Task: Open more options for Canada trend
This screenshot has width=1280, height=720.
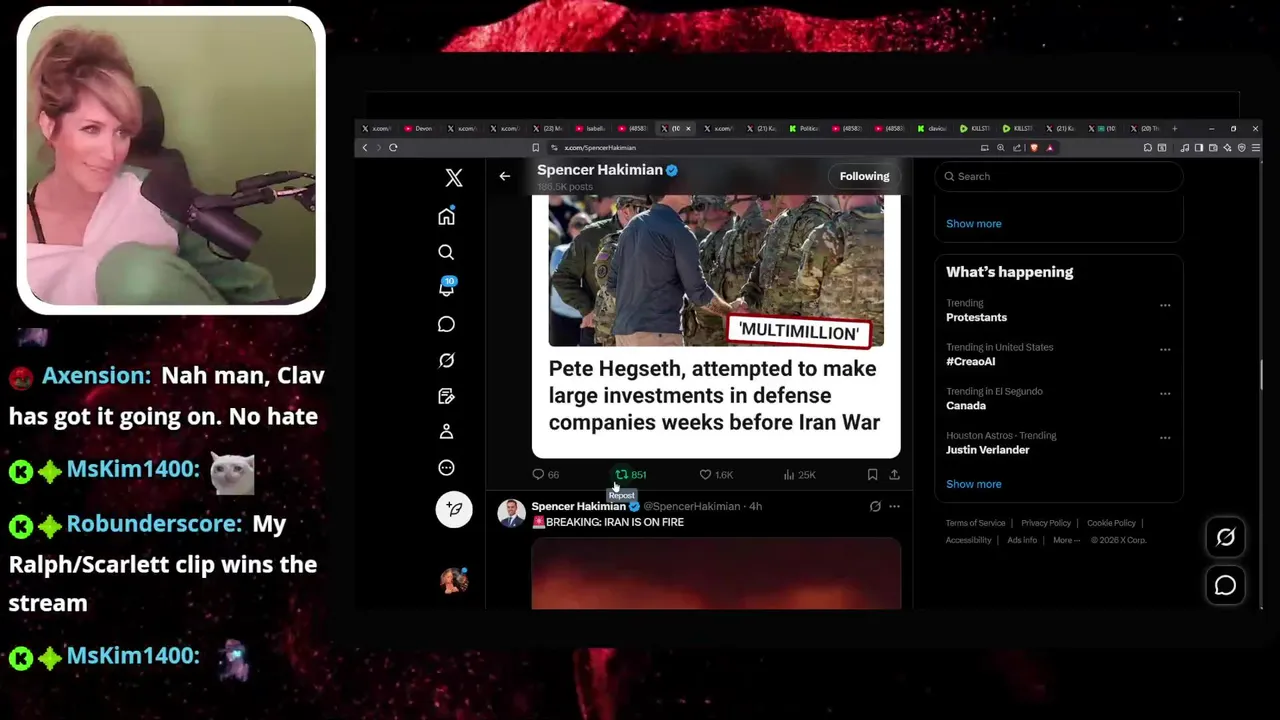Action: click(x=1165, y=393)
